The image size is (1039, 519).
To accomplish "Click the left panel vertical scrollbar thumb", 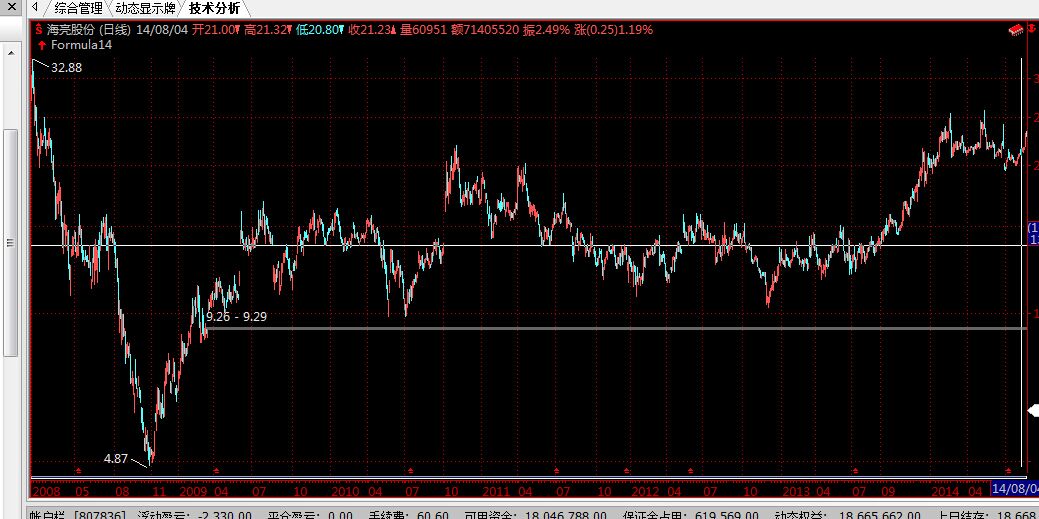I will (x=11, y=240).
